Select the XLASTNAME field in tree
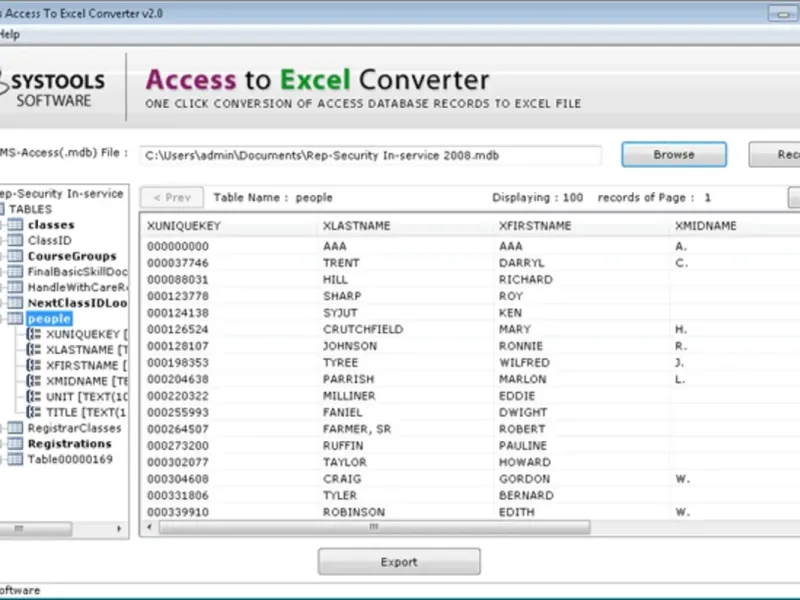 (87, 350)
